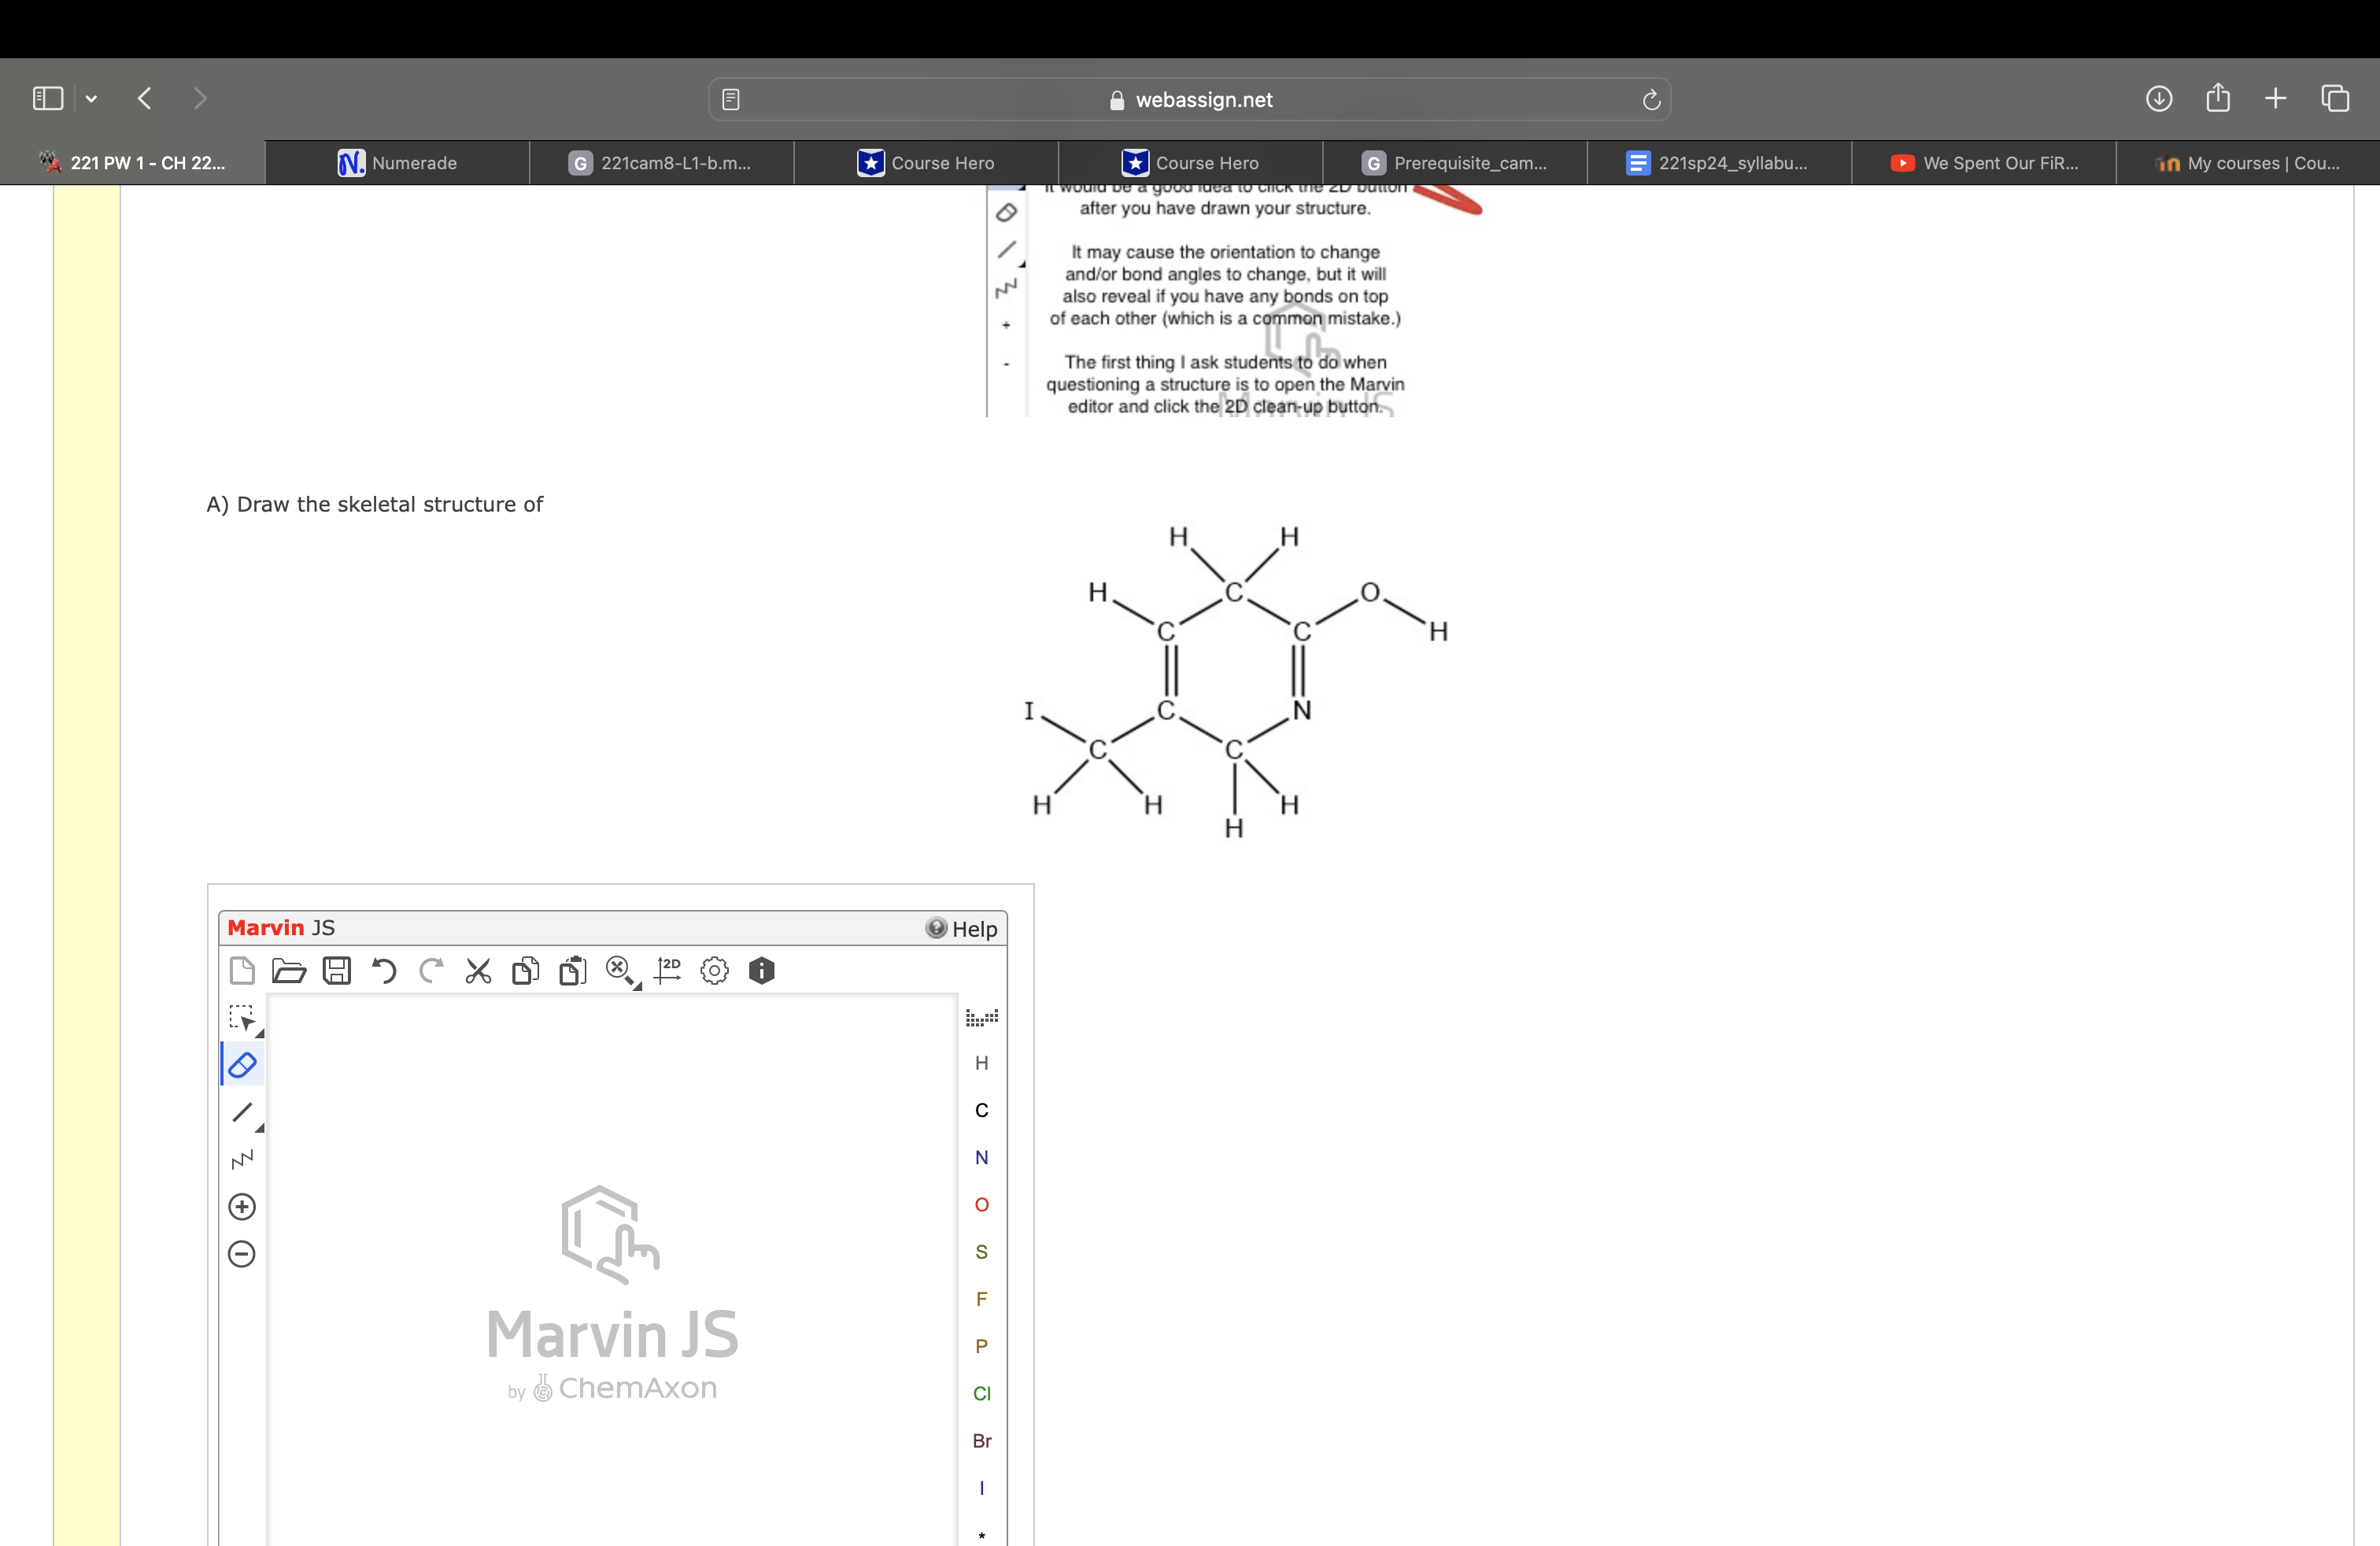Viewport: 2380px width, 1546px height.
Task: Click the 2D clean-up button
Action: click(x=667, y=970)
